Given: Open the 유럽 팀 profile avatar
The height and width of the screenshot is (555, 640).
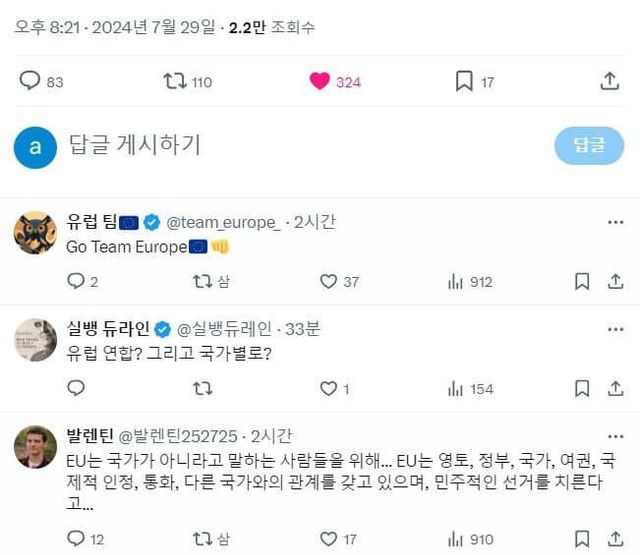Looking at the screenshot, I should (35, 232).
